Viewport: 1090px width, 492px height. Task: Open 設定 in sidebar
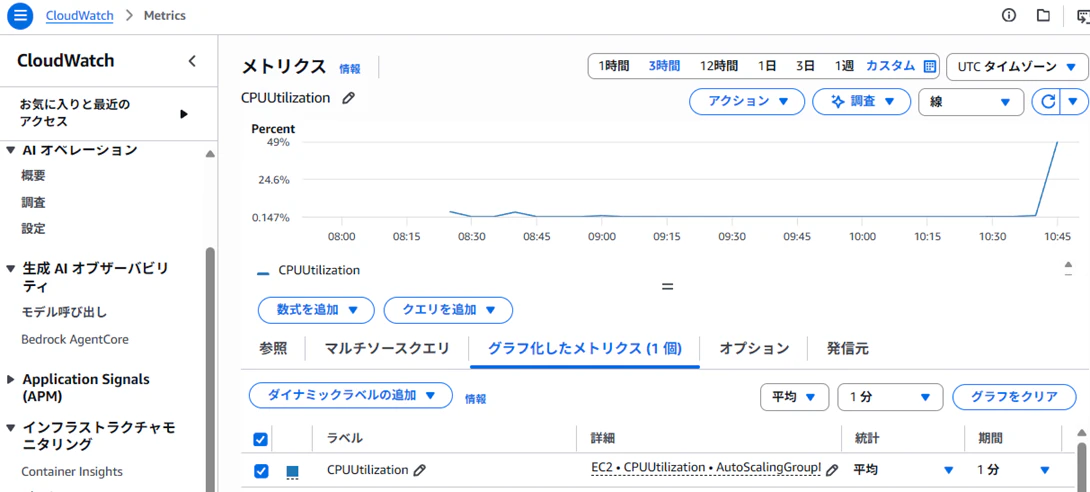point(33,229)
